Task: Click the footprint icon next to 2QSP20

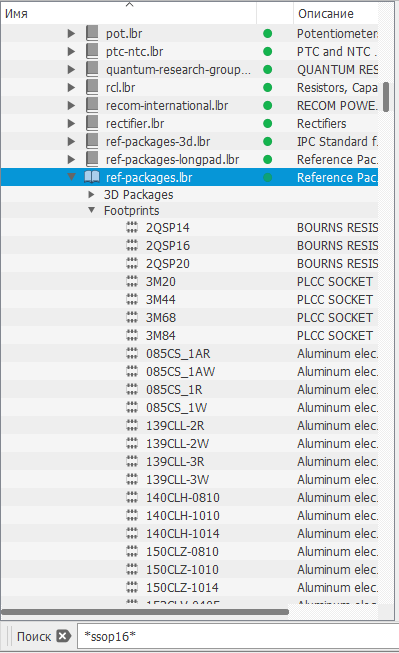Action: pos(132,263)
